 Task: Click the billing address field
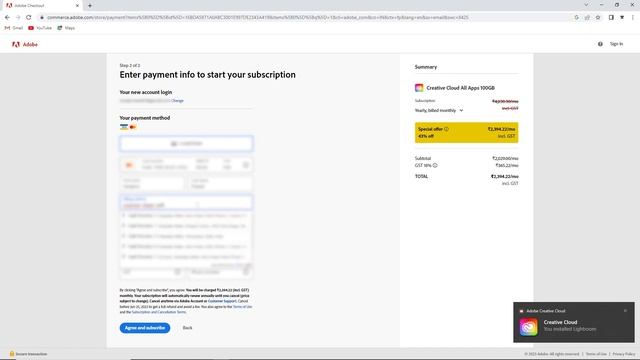pos(186,202)
